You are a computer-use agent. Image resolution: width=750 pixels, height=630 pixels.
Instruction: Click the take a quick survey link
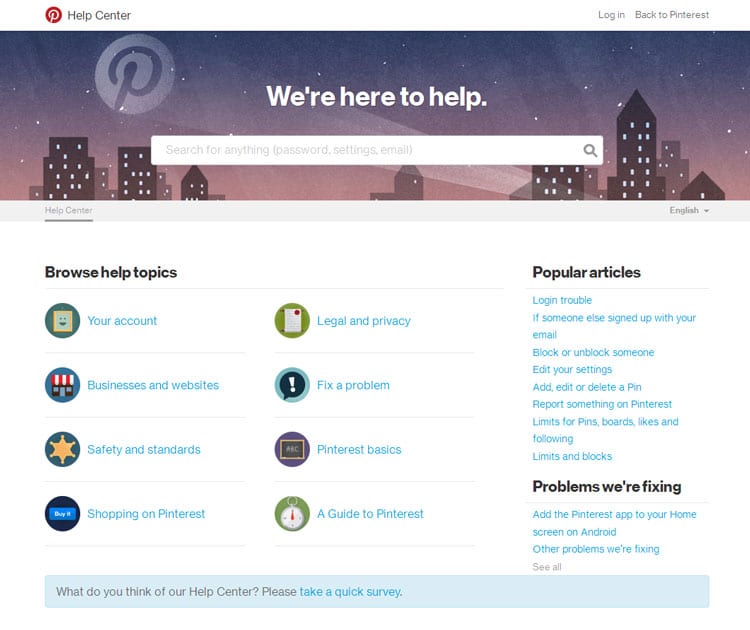coord(351,592)
